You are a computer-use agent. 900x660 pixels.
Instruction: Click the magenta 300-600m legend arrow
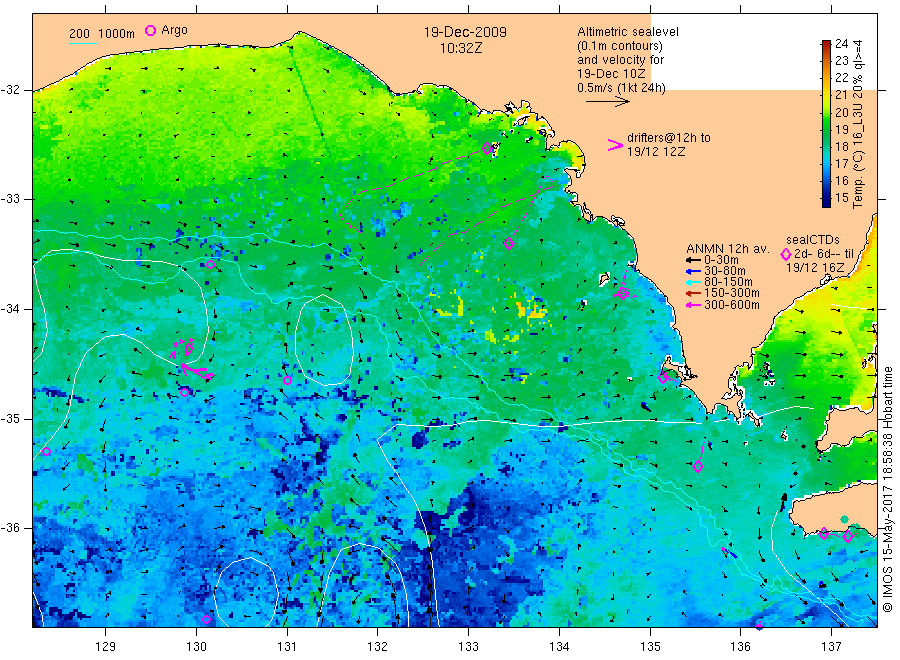(694, 305)
